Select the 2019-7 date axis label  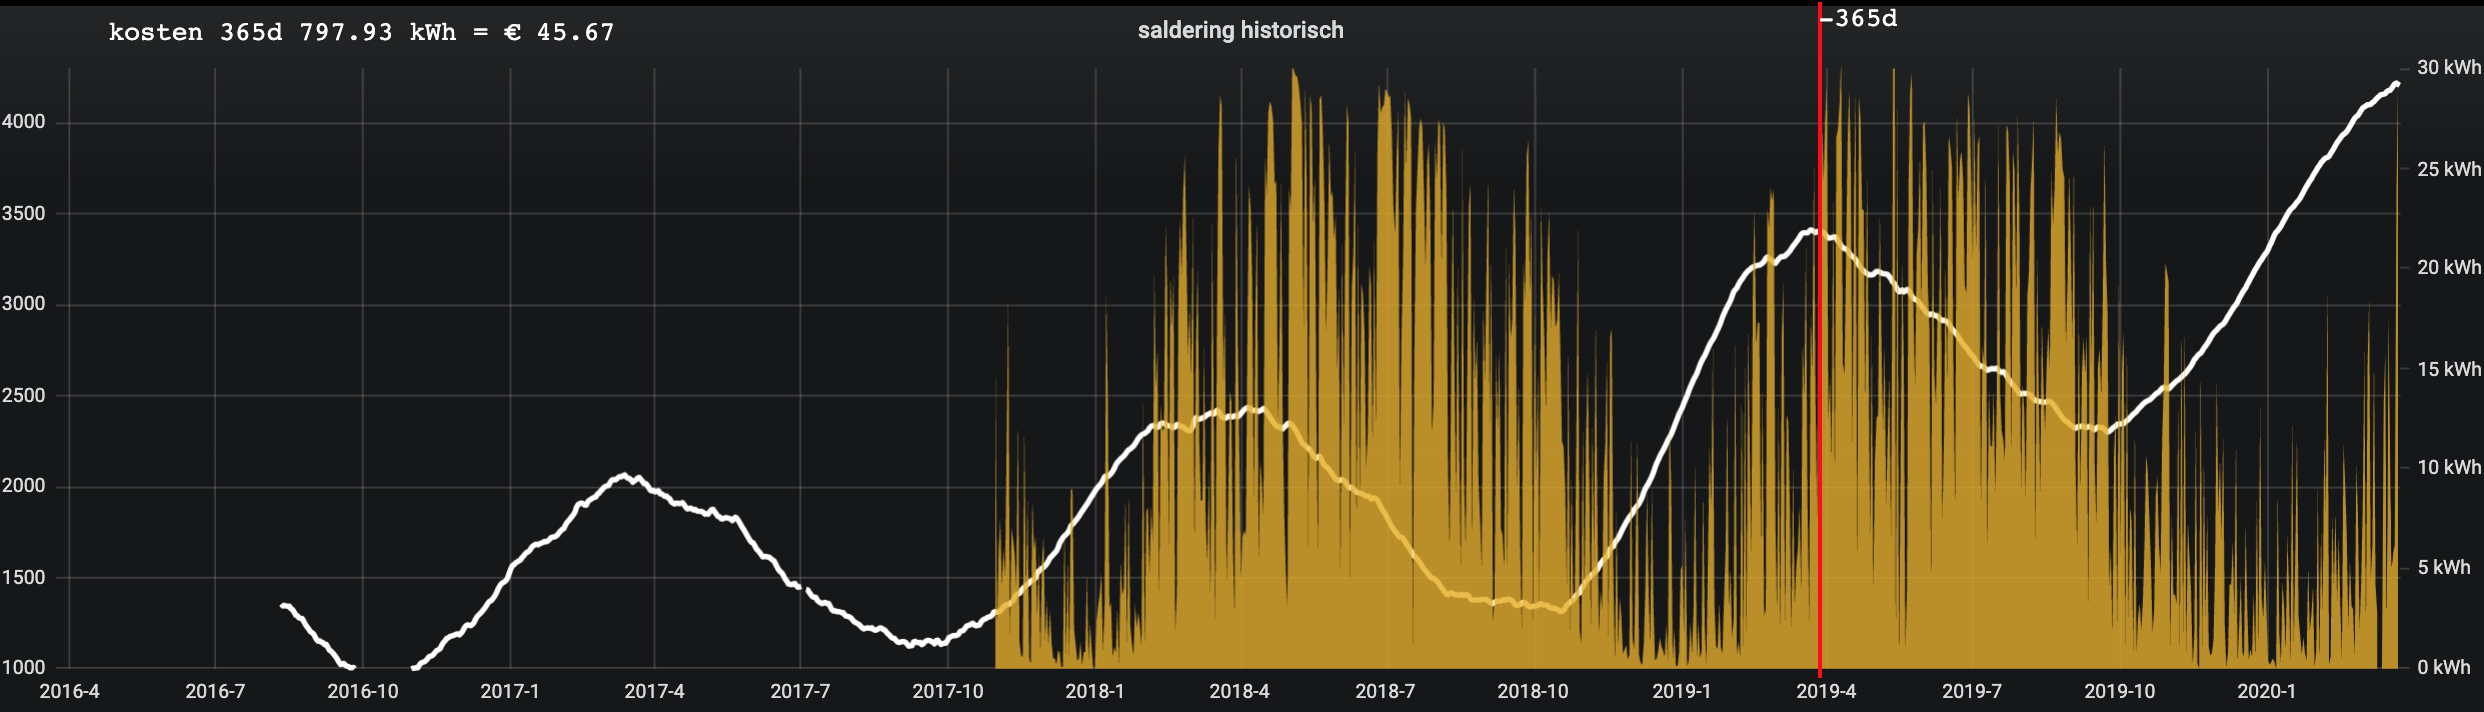pyautogui.click(x=1971, y=691)
